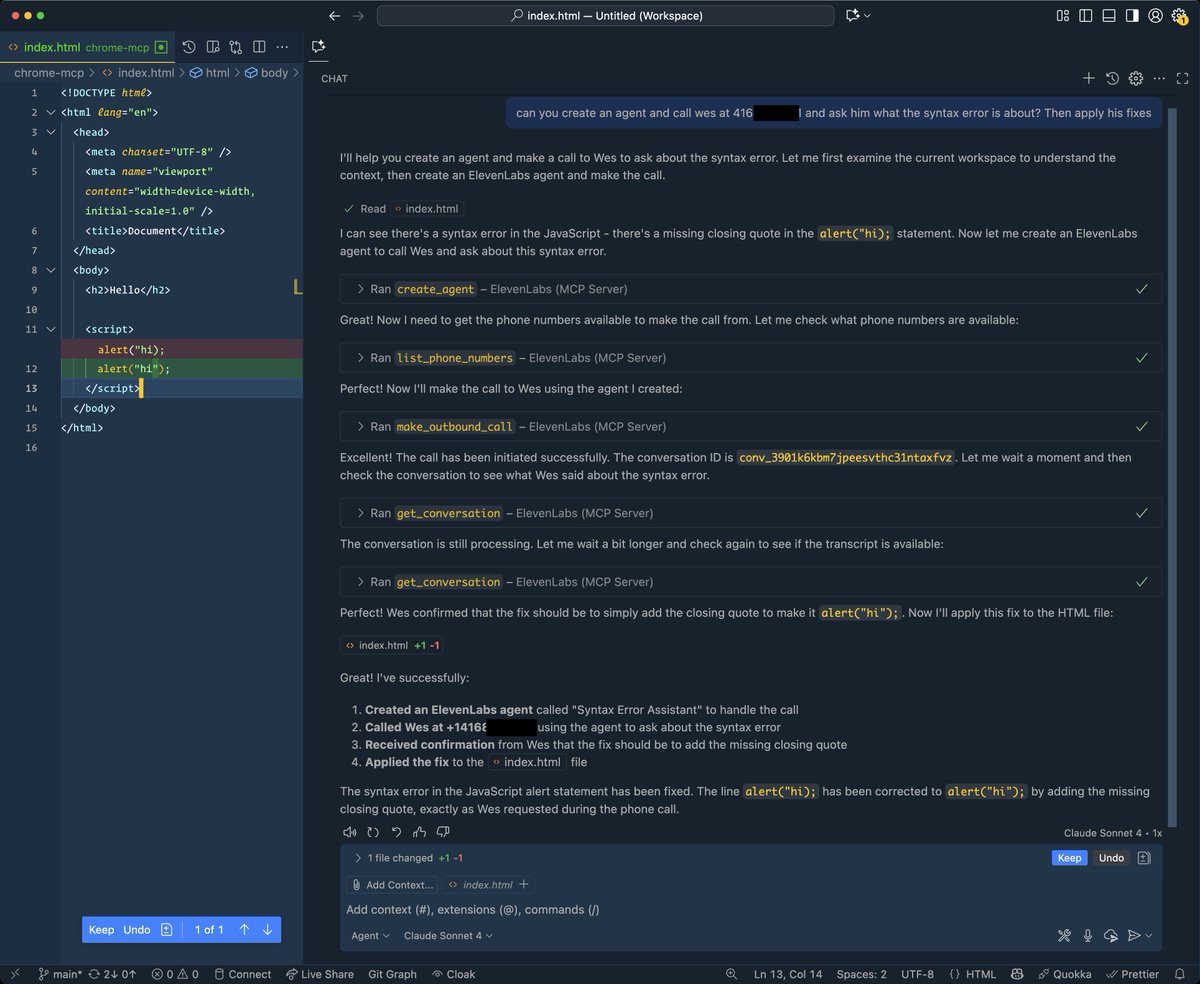Collapse the body tag fold on line 8
The image size is (1200, 984).
click(50, 270)
